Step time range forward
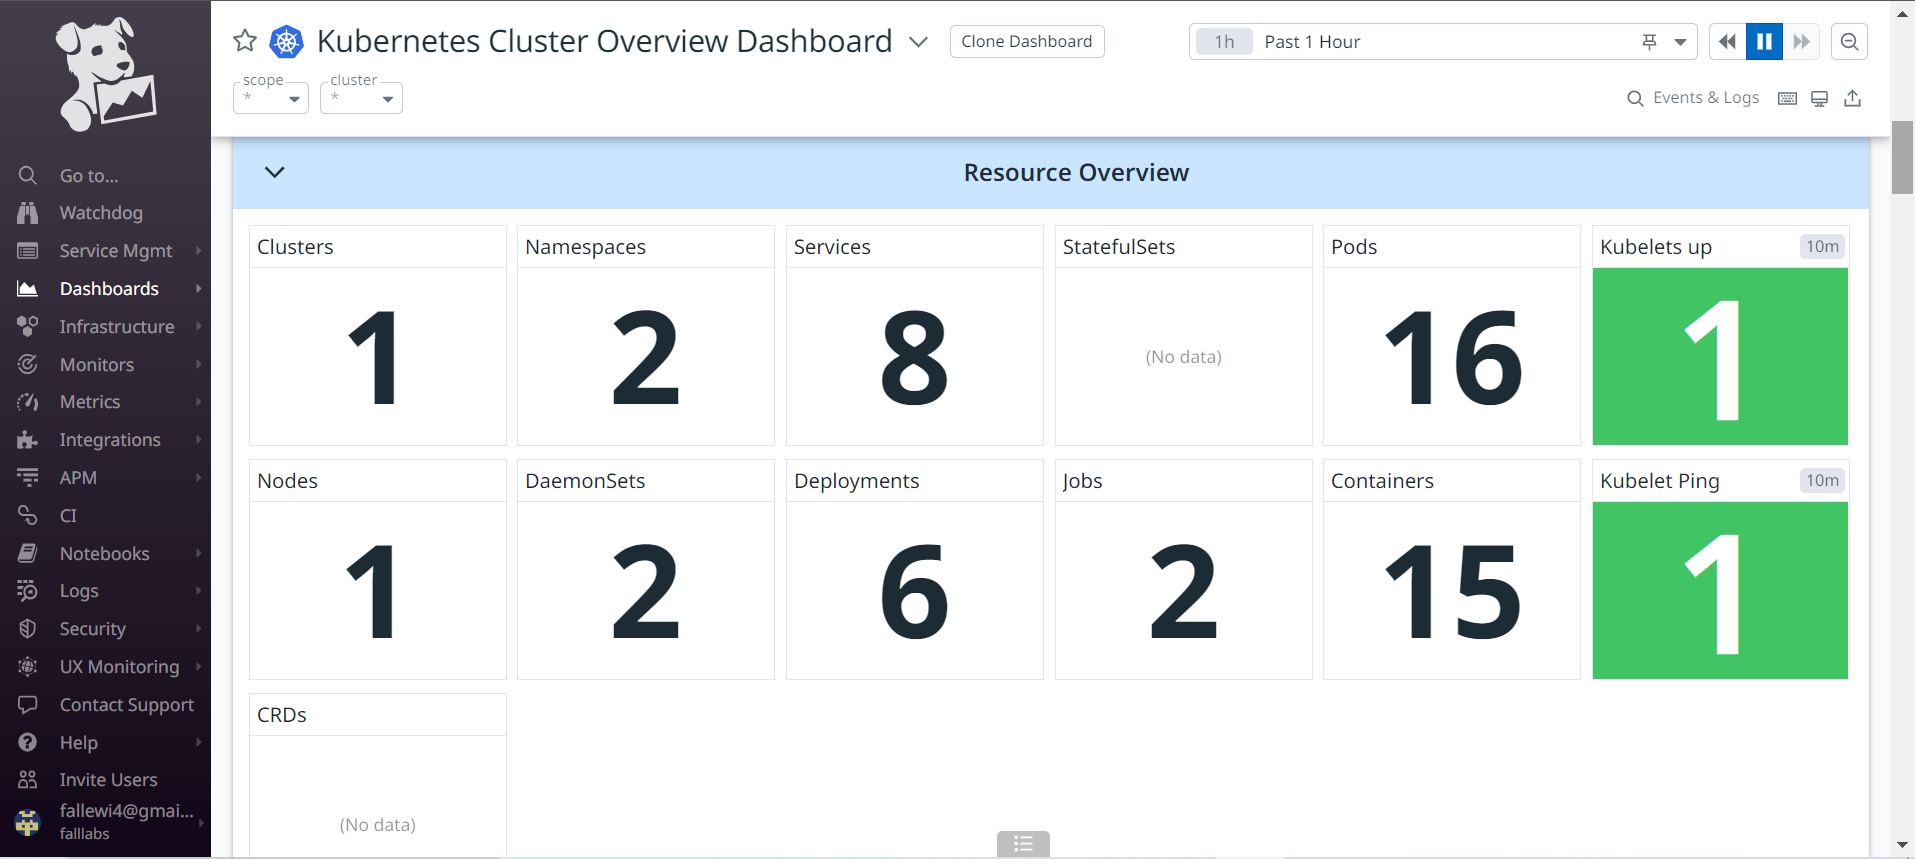This screenshot has width=1915, height=859. pos(1801,42)
